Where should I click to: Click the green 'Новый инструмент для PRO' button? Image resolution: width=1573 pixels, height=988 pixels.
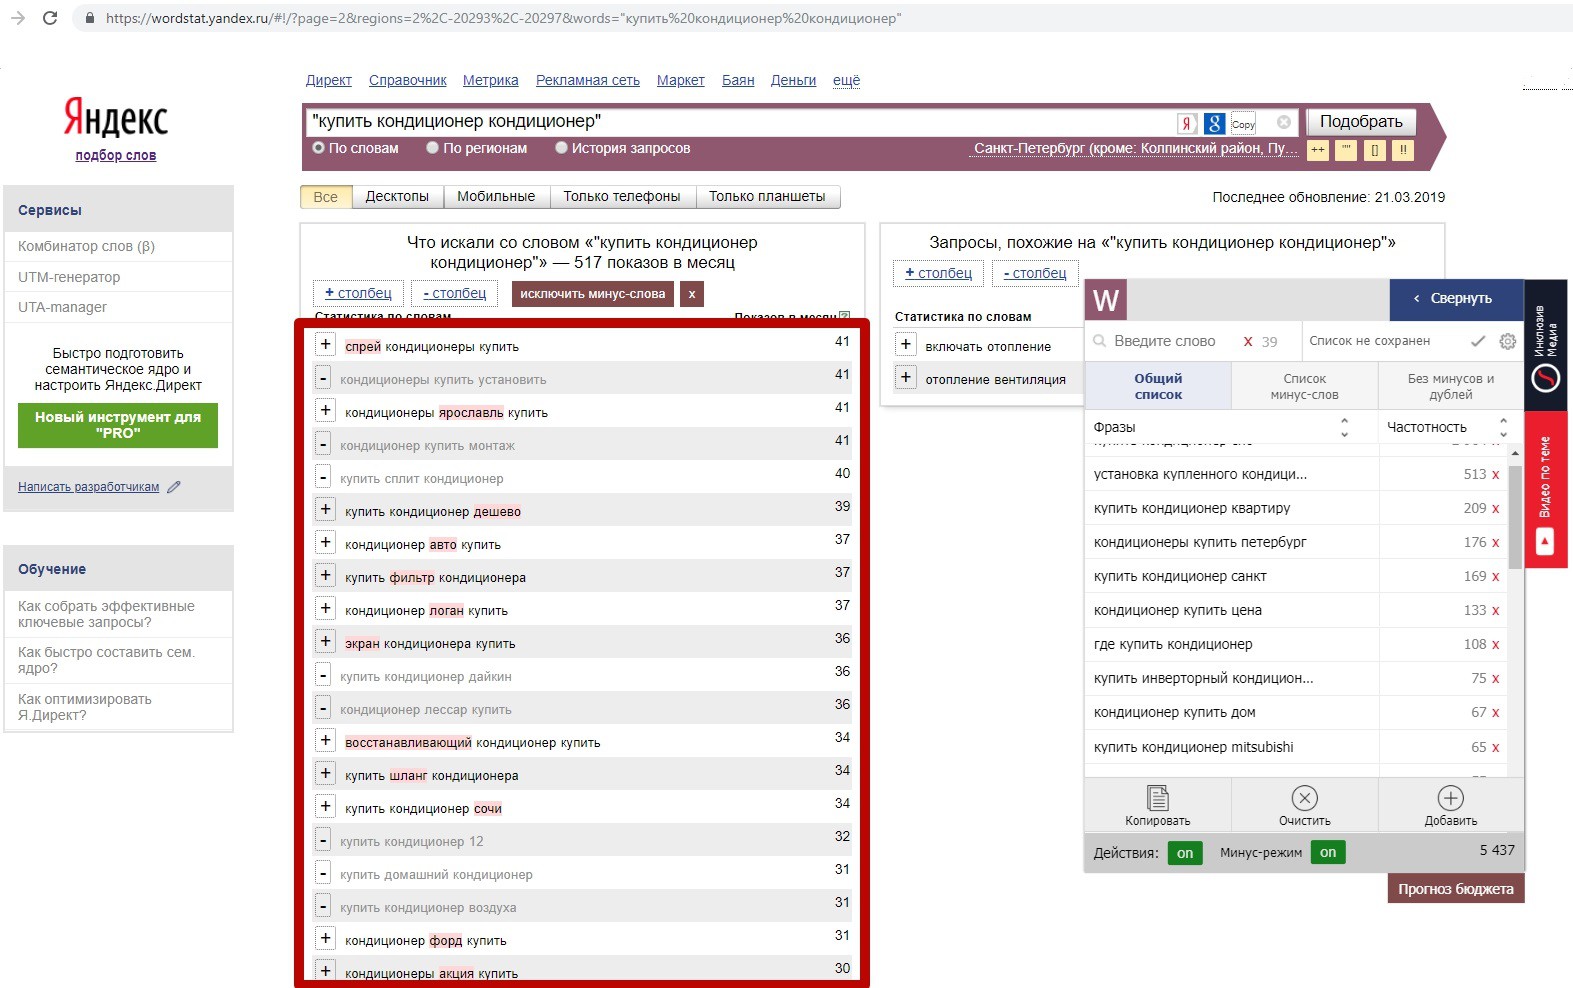click(118, 425)
